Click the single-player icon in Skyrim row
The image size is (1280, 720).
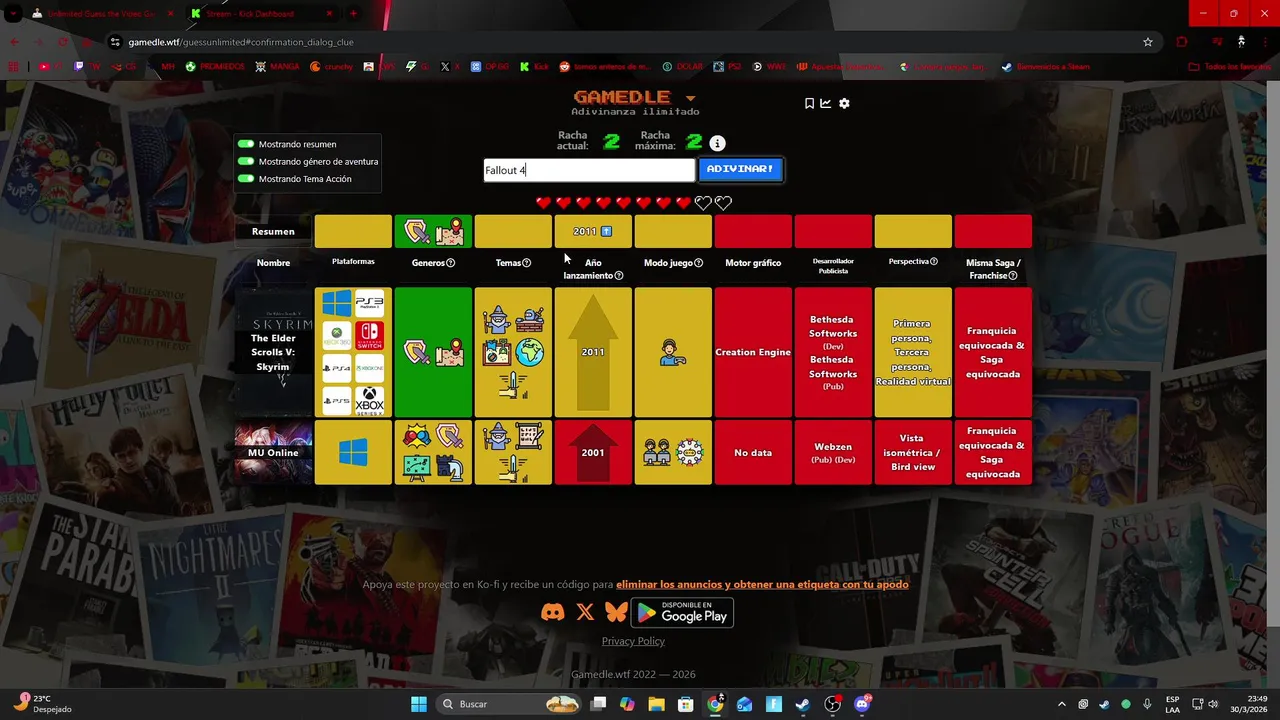673,352
